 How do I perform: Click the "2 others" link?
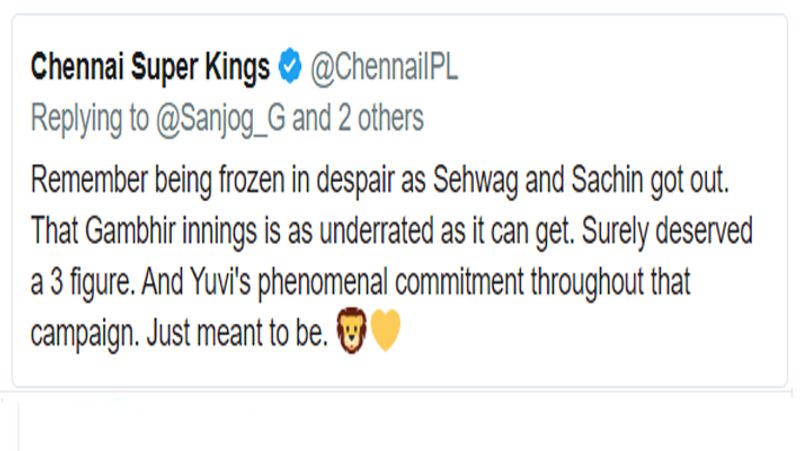[381, 118]
